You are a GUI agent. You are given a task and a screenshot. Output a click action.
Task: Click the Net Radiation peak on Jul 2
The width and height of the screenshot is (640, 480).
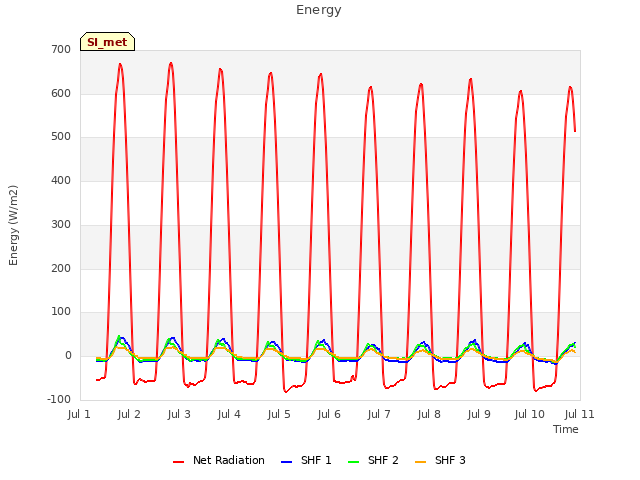[120, 64]
